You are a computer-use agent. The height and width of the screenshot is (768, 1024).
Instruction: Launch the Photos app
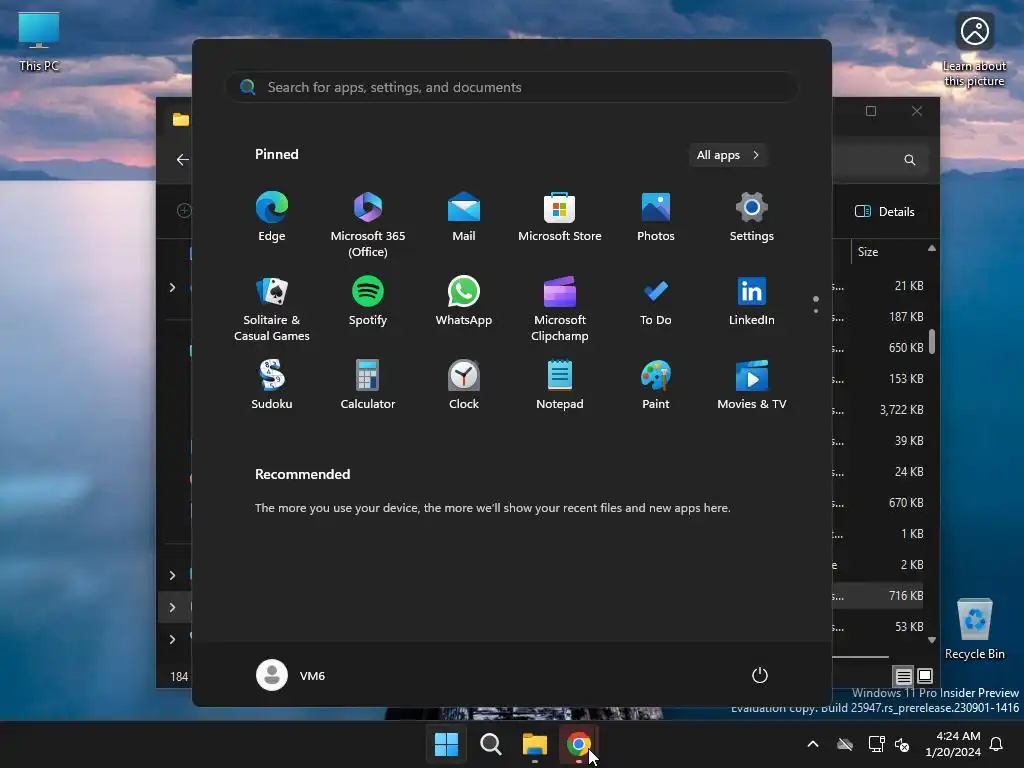(656, 217)
